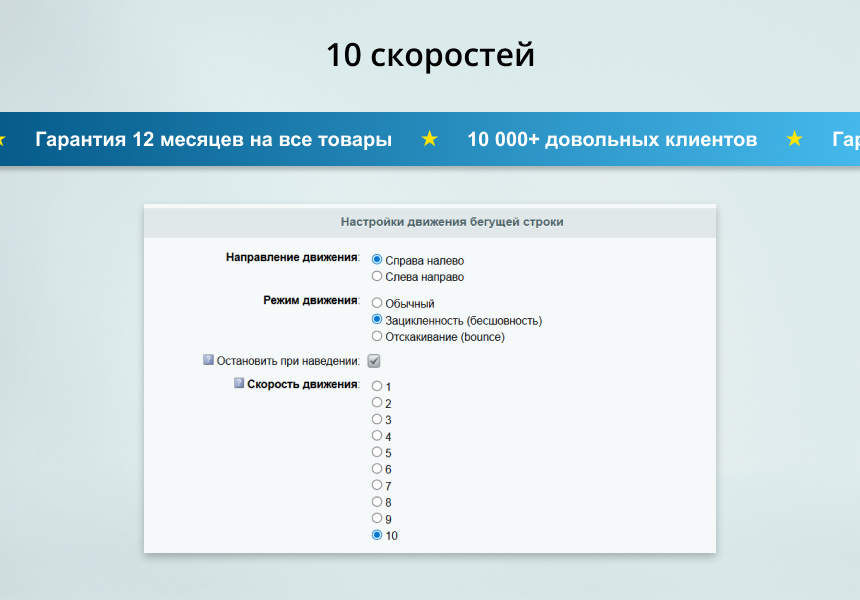Click the help icon beside "Остановить при наведении"

pyautogui.click(x=208, y=360)
